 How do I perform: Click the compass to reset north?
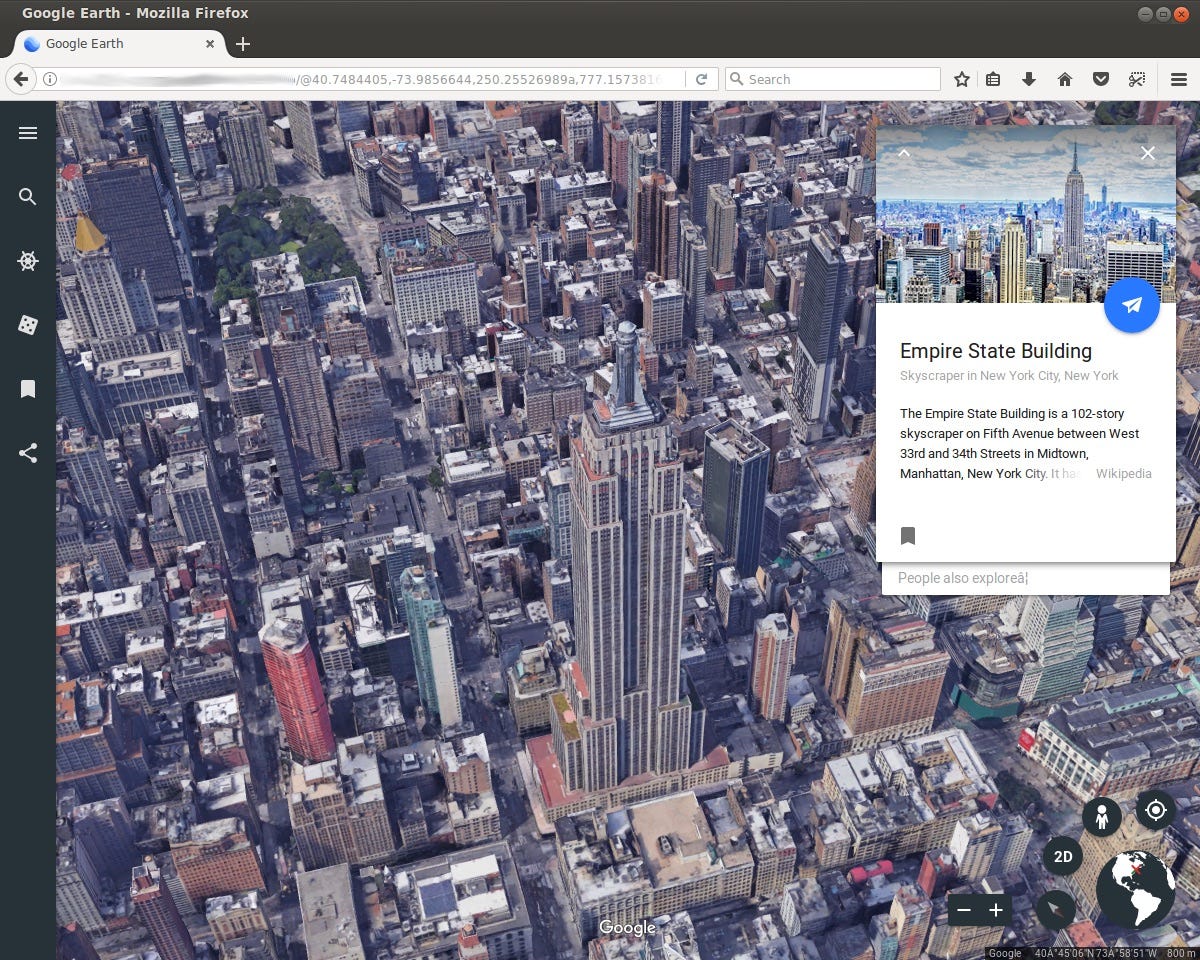[1056, 910]
